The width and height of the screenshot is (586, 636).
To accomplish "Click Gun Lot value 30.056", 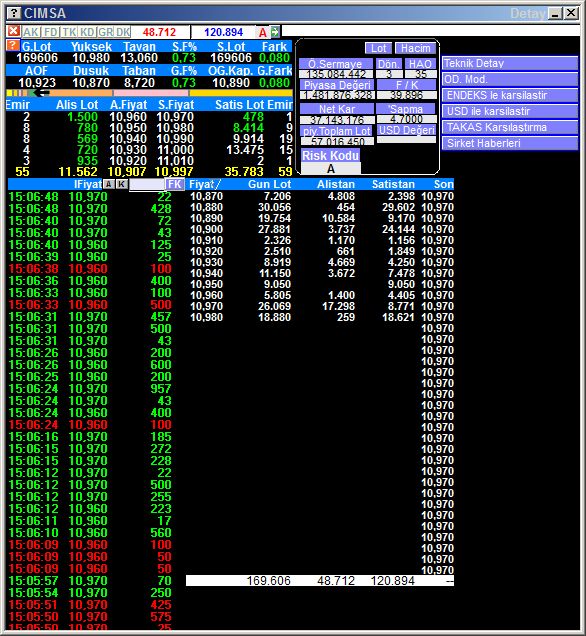I will coord(275,207).
